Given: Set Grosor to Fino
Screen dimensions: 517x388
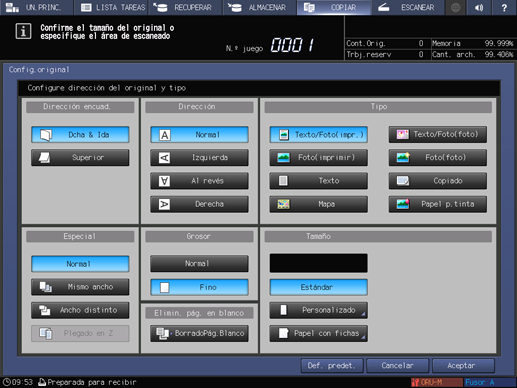Looking at the screenshot, I should (x=199, y=287).
